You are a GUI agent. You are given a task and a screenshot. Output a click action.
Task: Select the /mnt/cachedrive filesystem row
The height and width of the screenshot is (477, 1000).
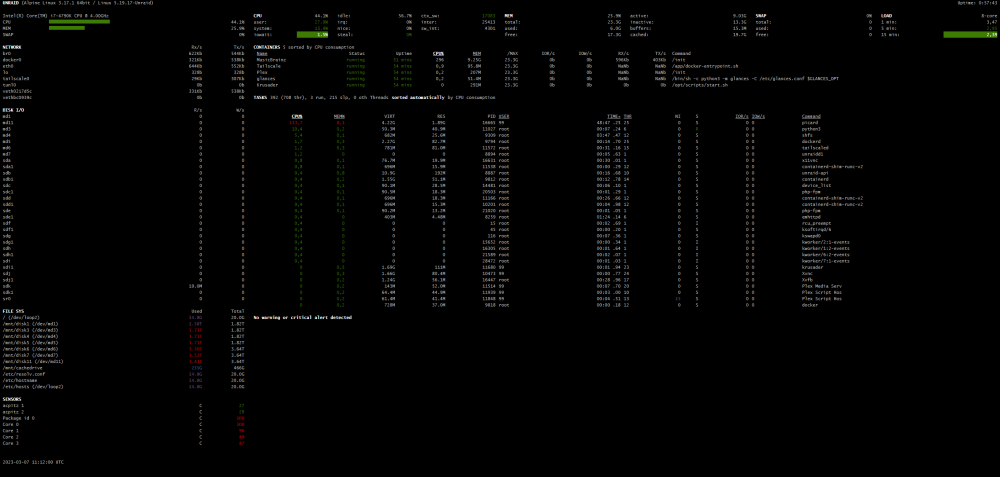pyautogui.click(x=123, y=368)
